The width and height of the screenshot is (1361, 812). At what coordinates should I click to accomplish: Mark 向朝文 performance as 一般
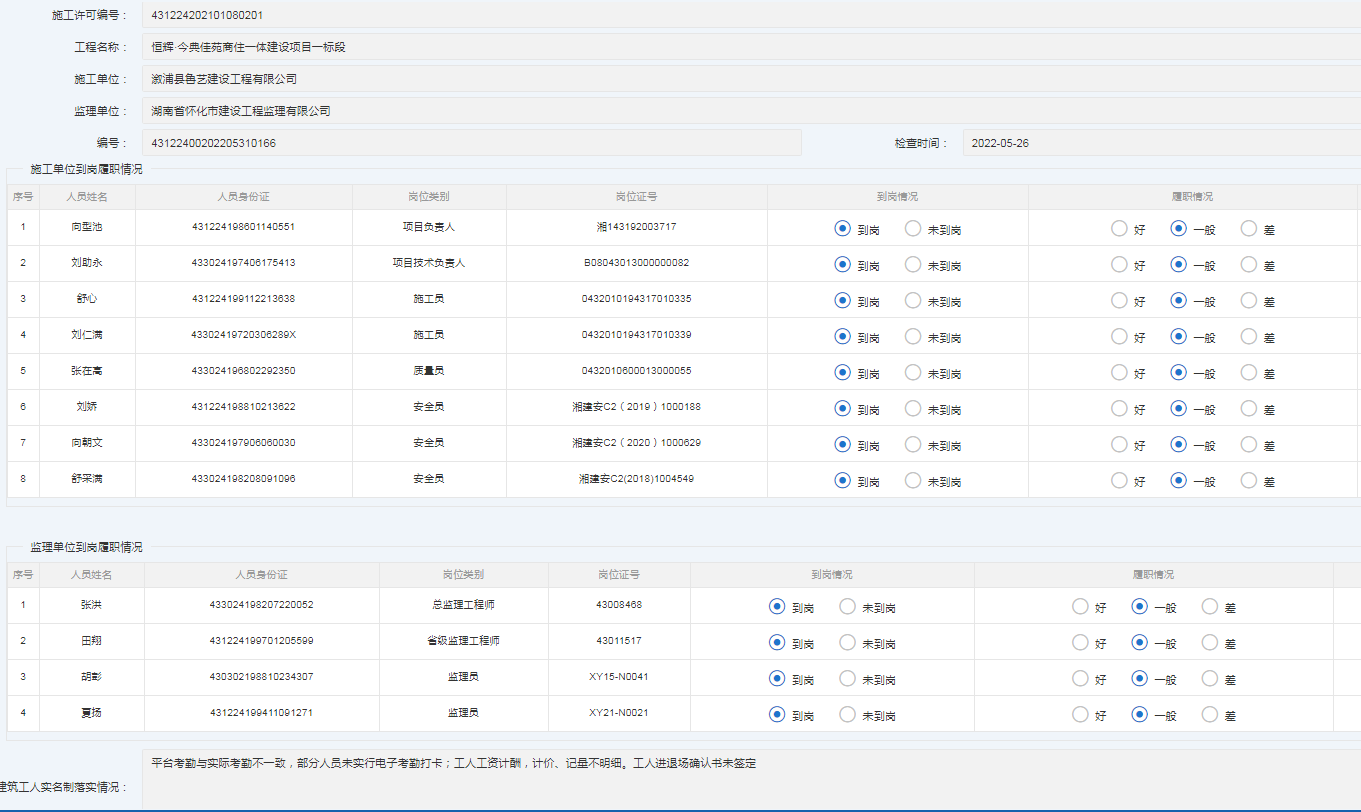pos(1179,444)
